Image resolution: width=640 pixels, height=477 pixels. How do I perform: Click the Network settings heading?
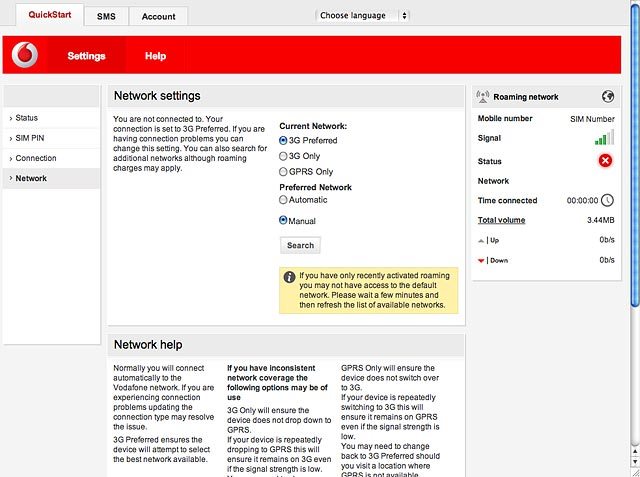157,95
